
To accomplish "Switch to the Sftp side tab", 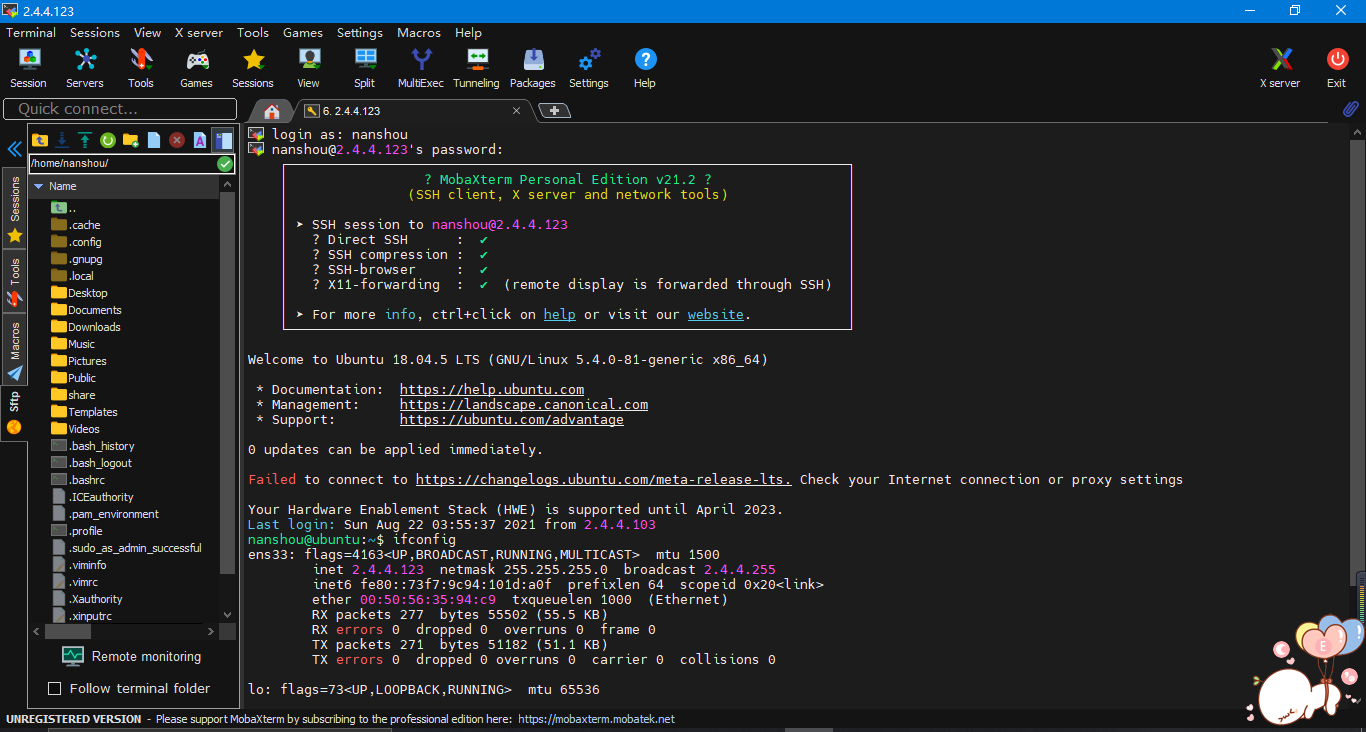I will point(14,412).
